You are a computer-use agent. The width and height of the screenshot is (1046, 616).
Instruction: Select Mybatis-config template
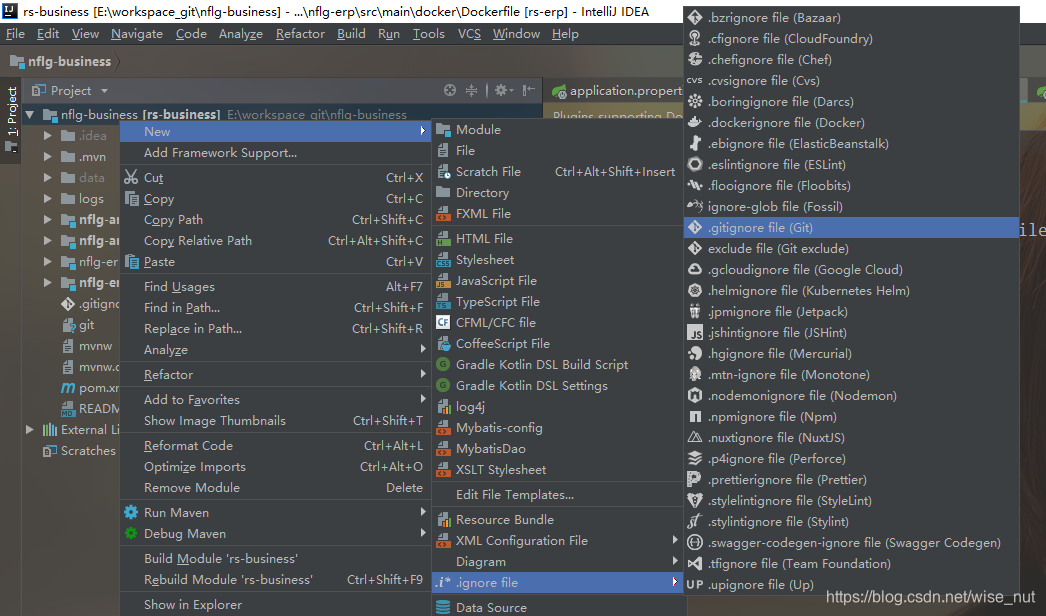[558, 428]
